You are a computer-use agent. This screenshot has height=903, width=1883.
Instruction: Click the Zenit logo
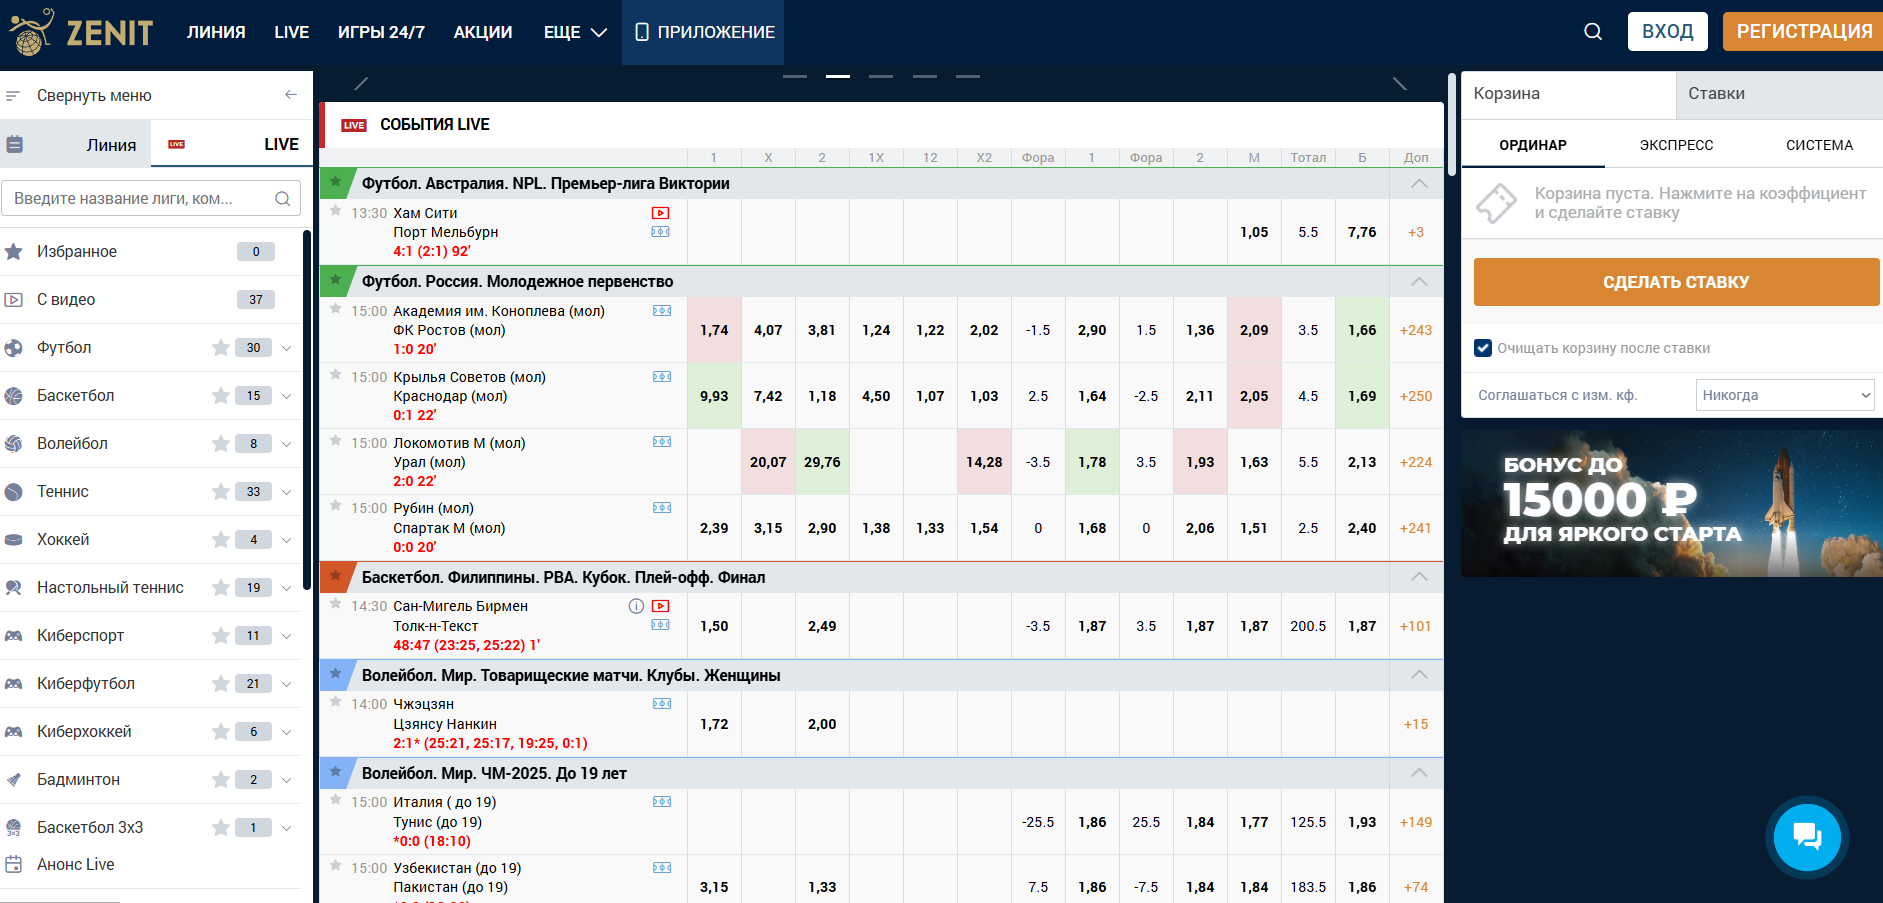(81, 32)
